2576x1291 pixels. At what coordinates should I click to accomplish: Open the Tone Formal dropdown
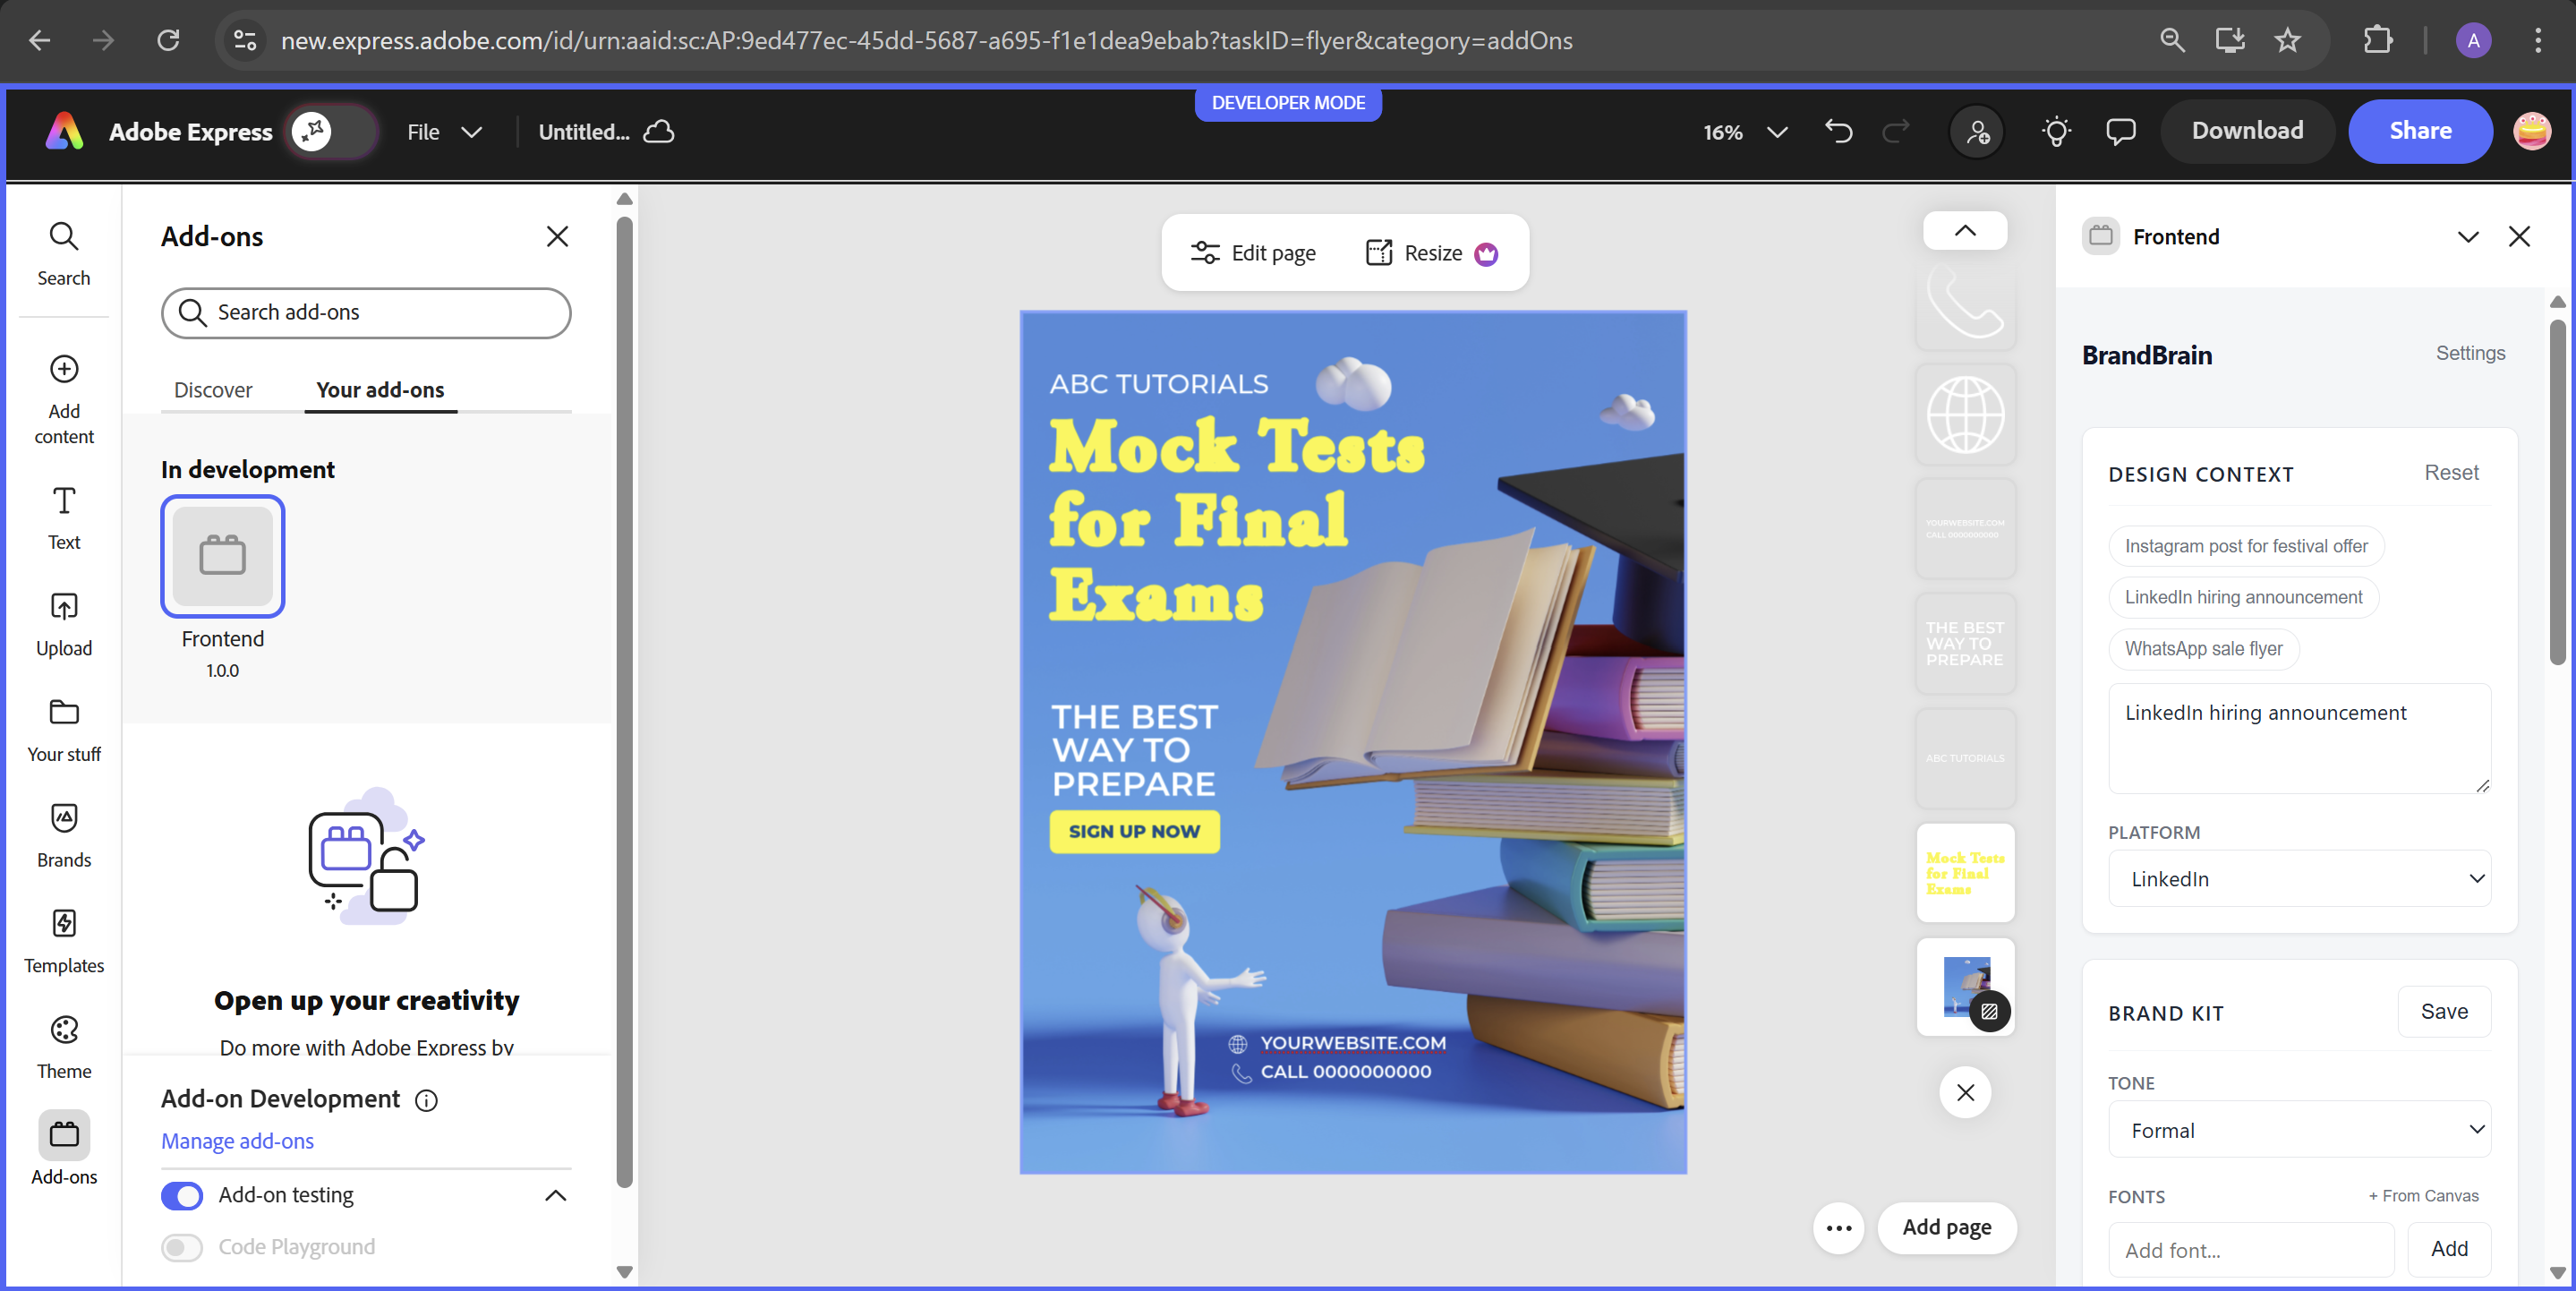point(2298,1130)
